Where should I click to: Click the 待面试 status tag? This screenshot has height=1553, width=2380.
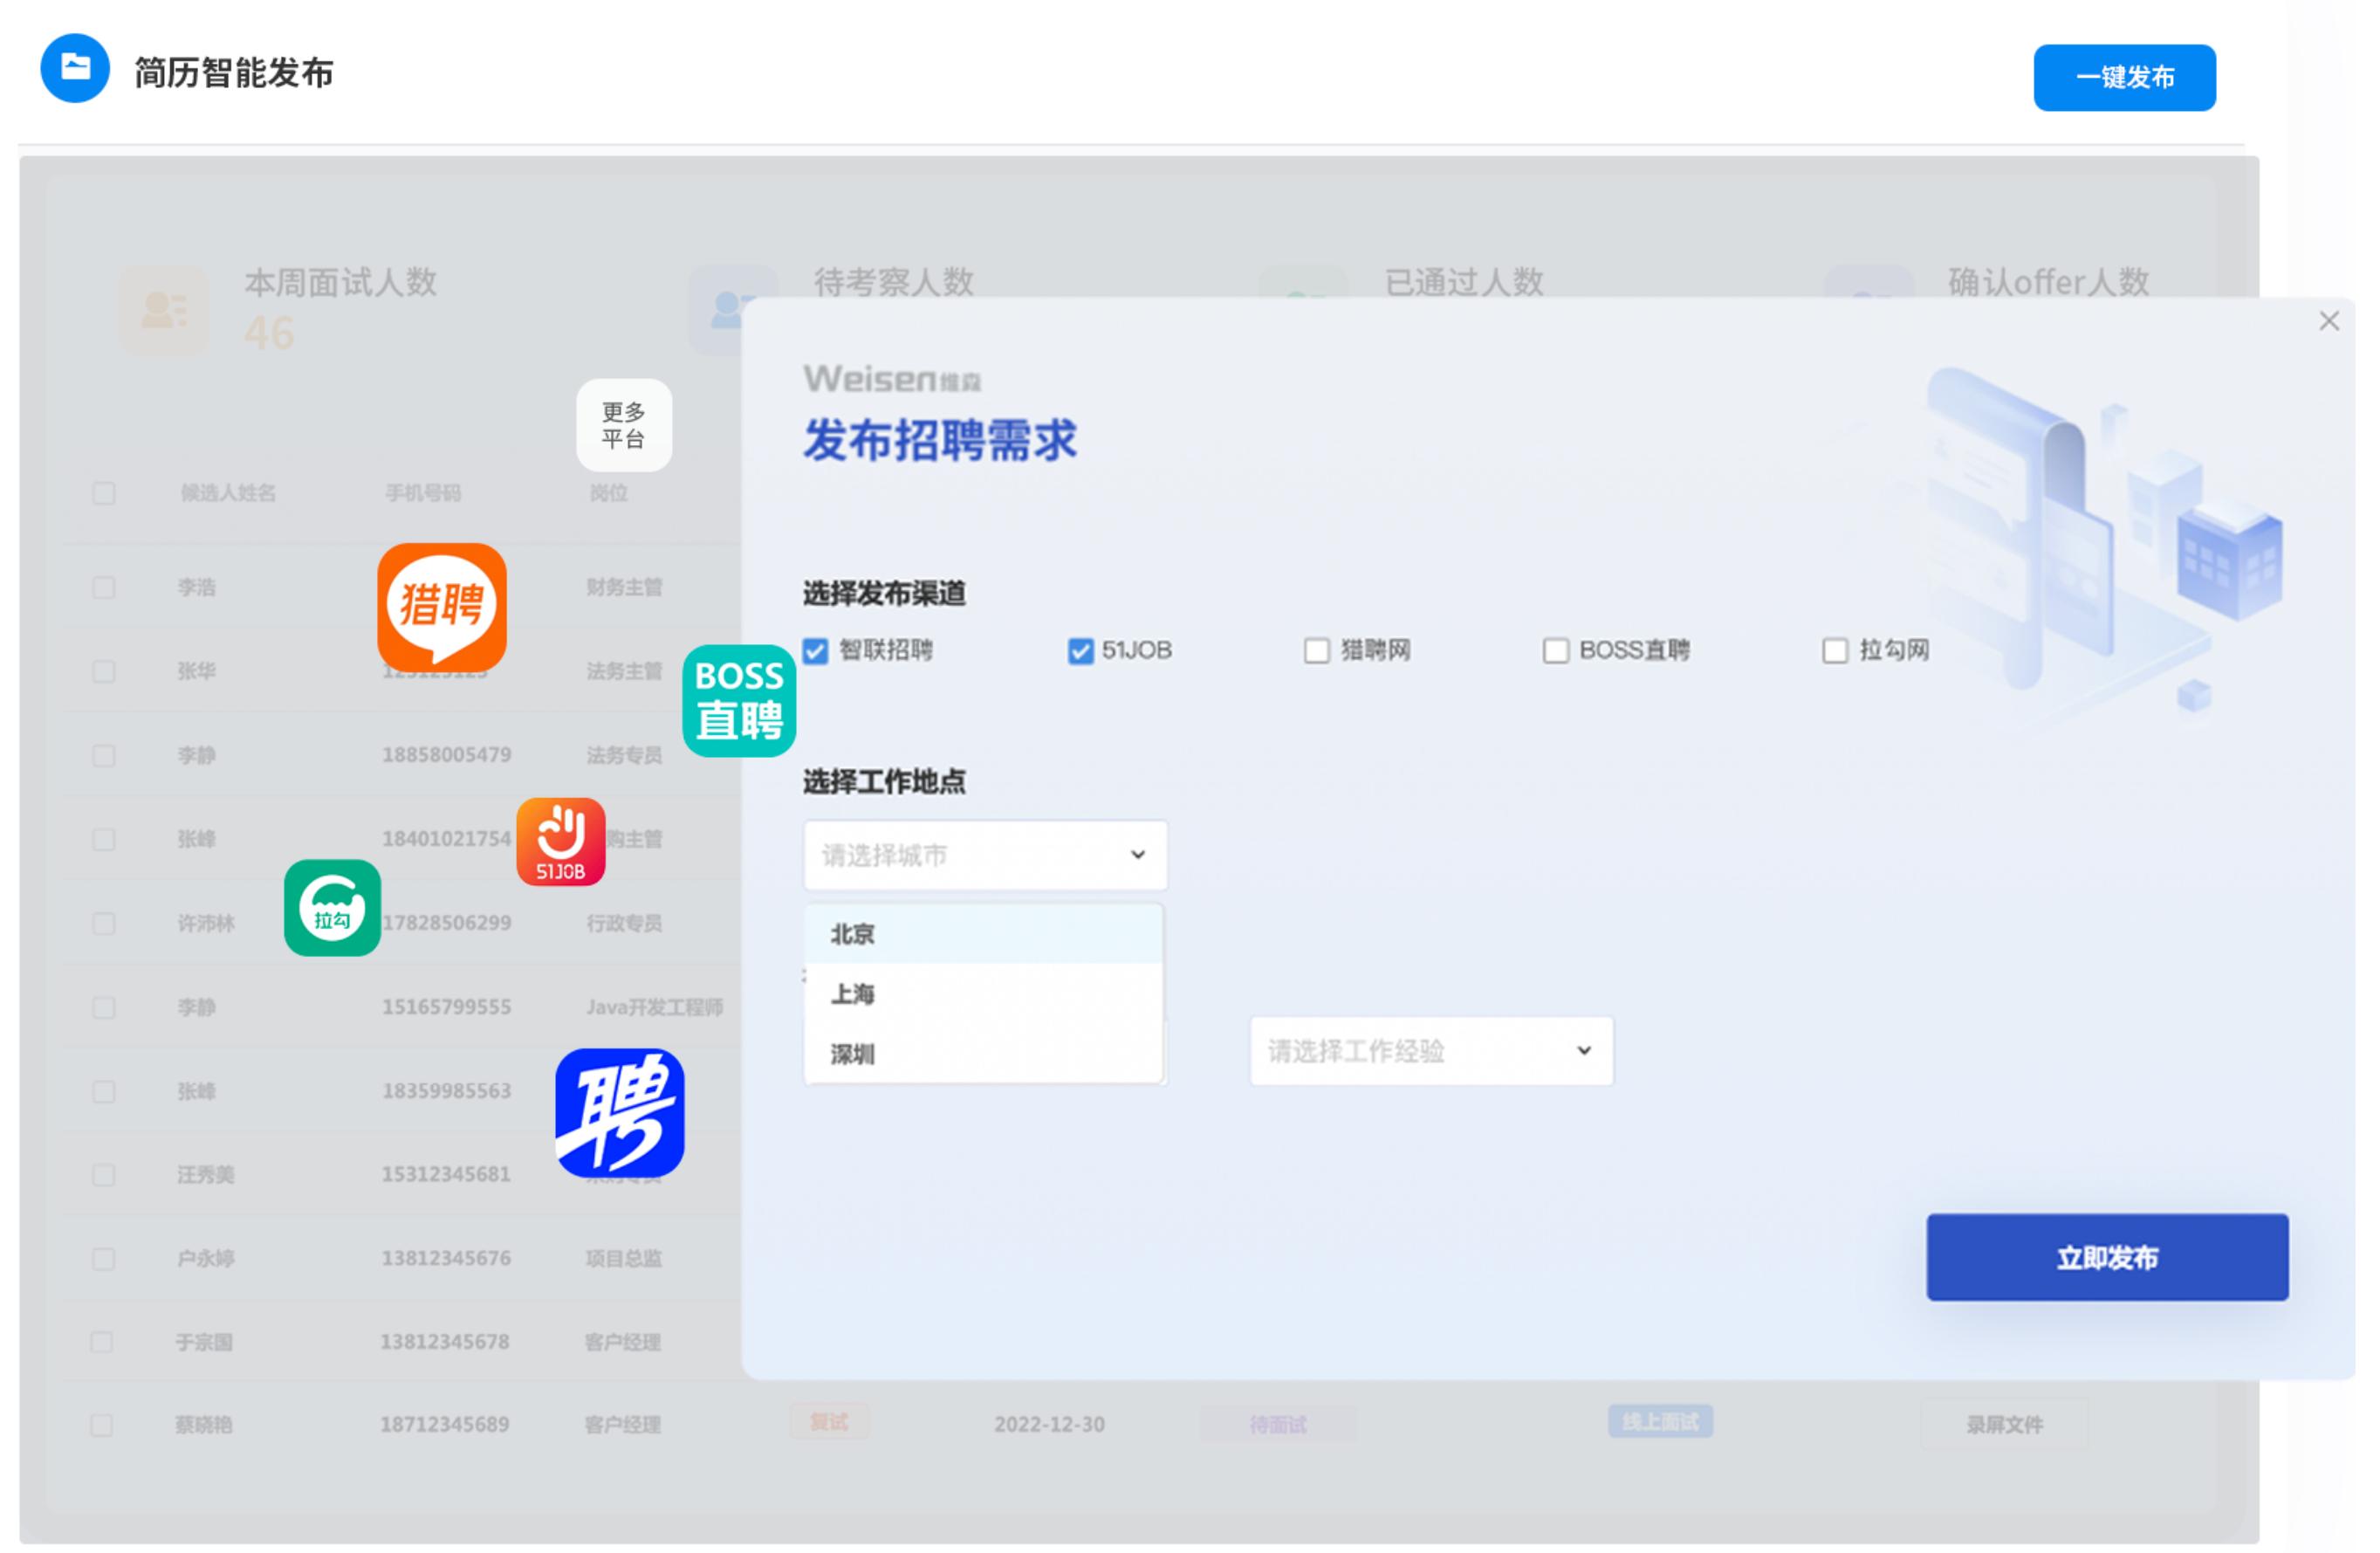coord(1279,1424)
